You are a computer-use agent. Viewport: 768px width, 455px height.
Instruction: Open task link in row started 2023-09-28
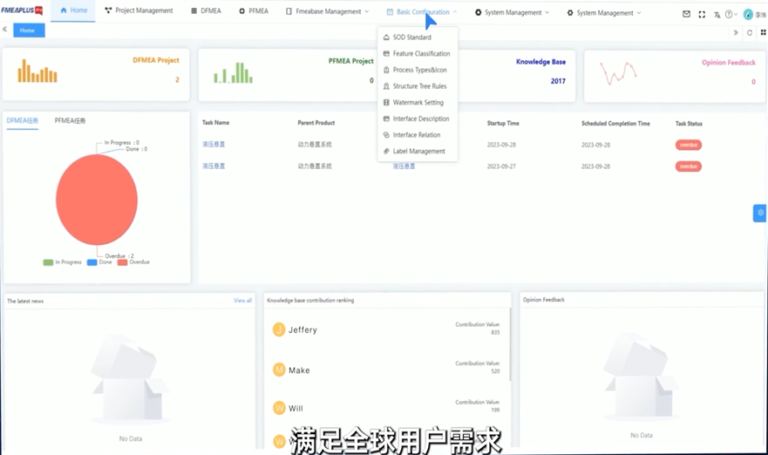click(x=214, y=144)
